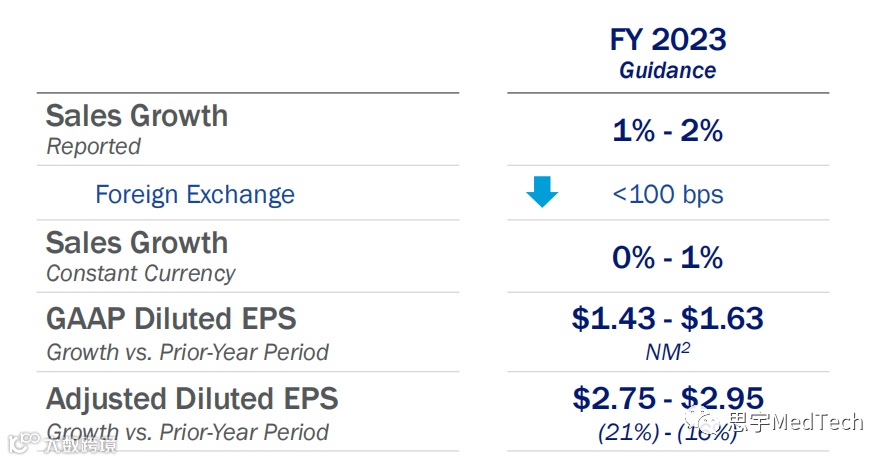
Task: Click the GAAP Diluted EPS label
Action: click(x=171, y=319)
